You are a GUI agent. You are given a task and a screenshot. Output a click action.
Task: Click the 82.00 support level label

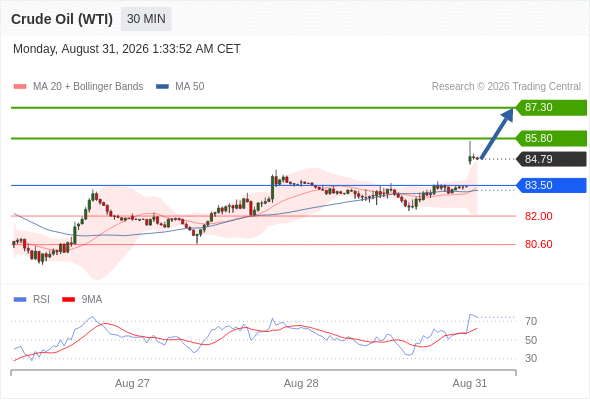click(x=538, y=216)
